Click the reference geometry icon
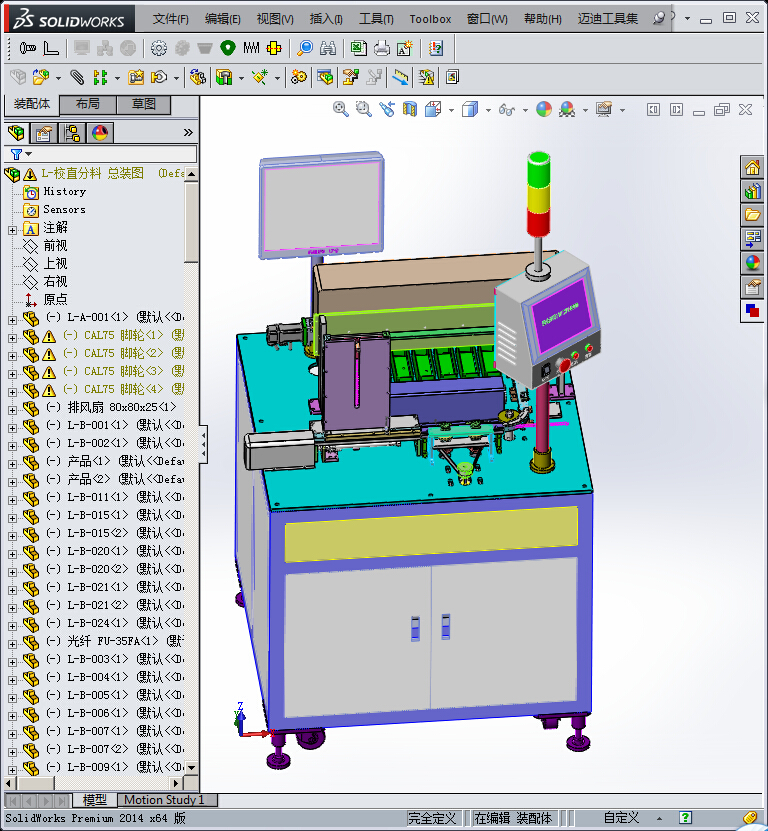Screen dimensions: 768x831 (260, 77)
